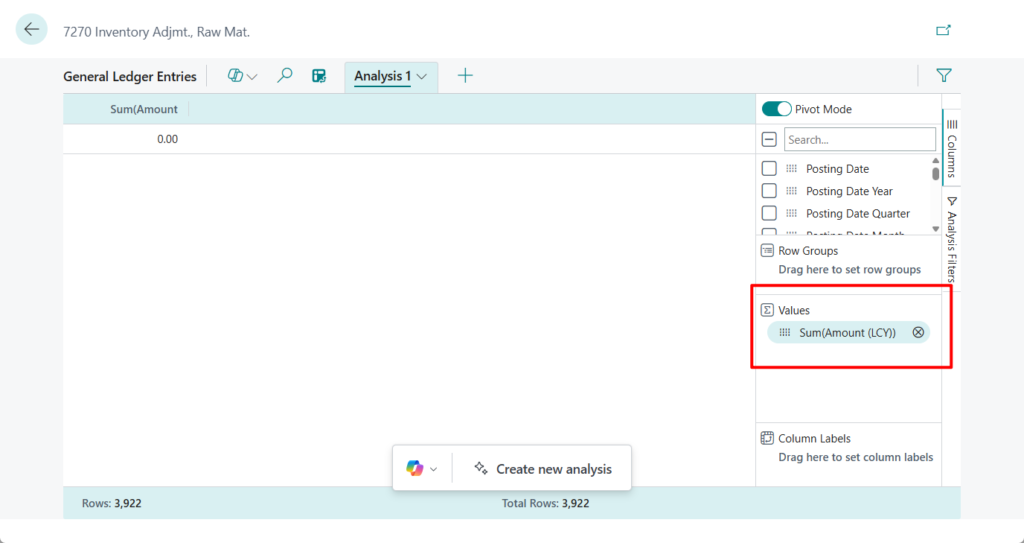
Task: Remove Sum(Amount (LCY)) from Values
Action: click(918, 332)
